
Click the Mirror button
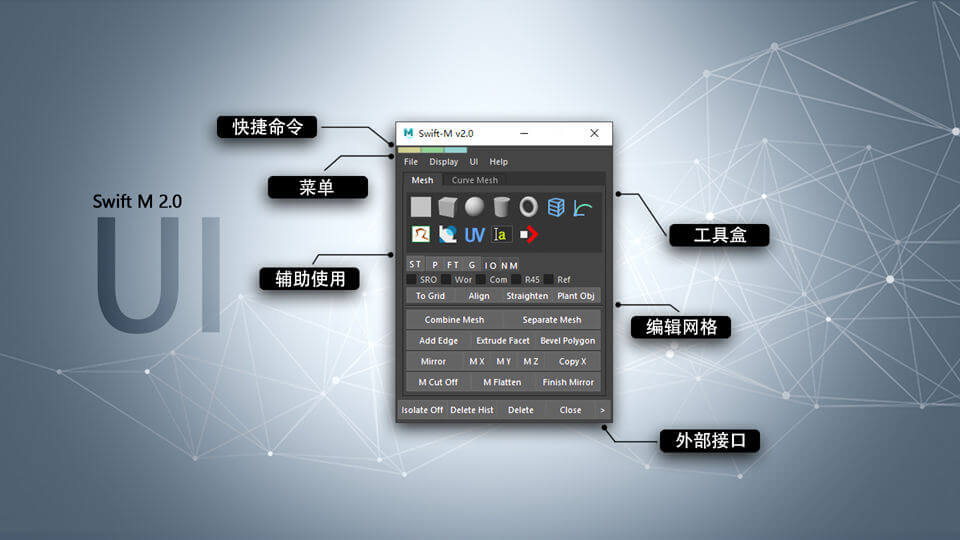(x=433, y=361)
